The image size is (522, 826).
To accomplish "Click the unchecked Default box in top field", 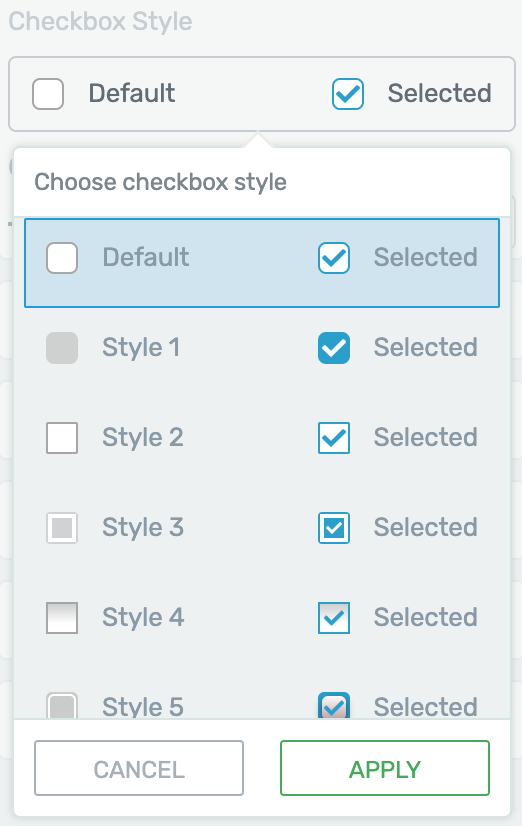I will pyautogui.click(x=48, y=94).
